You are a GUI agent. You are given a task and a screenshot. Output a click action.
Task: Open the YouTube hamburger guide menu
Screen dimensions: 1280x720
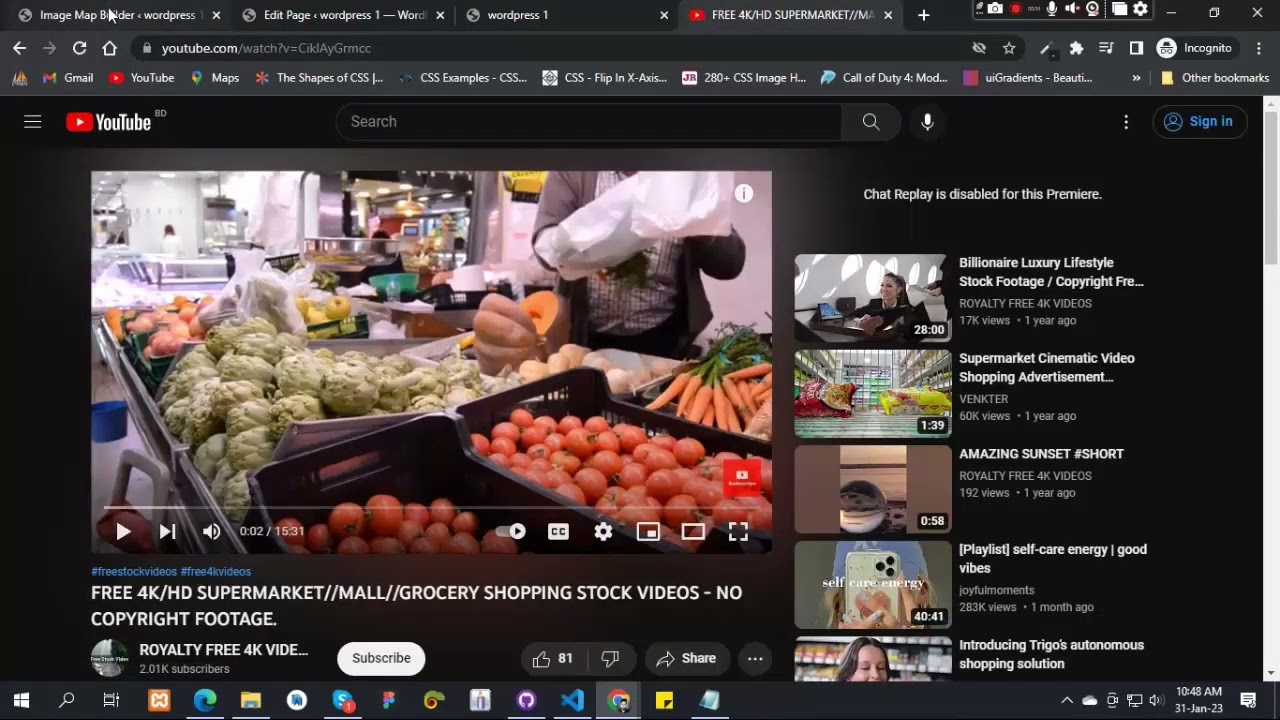tap(33, 121)
